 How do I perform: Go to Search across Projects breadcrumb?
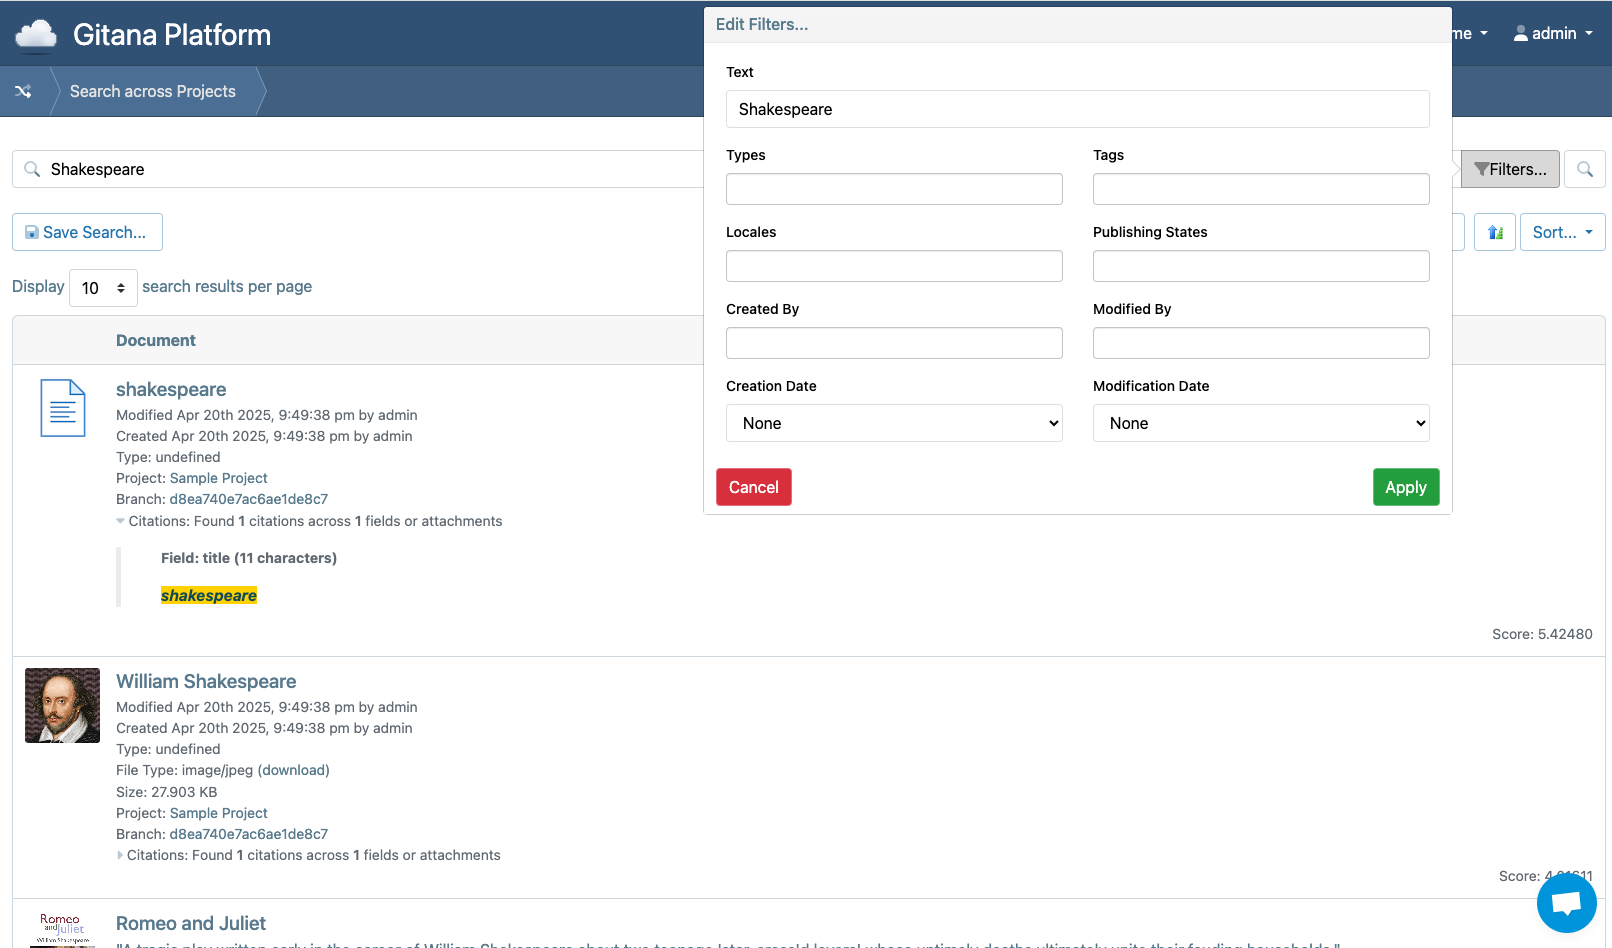pos(153,91)
